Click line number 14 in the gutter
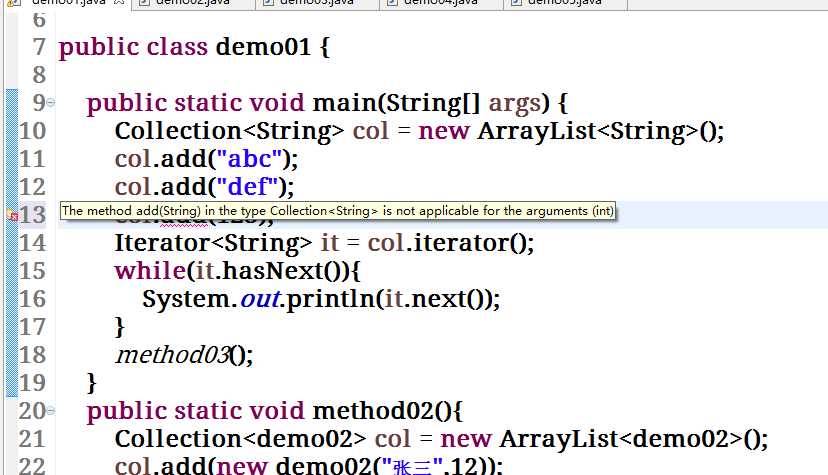Image resolution: width=828 pixels, height=475 pixels. pyautogui.click(x=32, y=243)
